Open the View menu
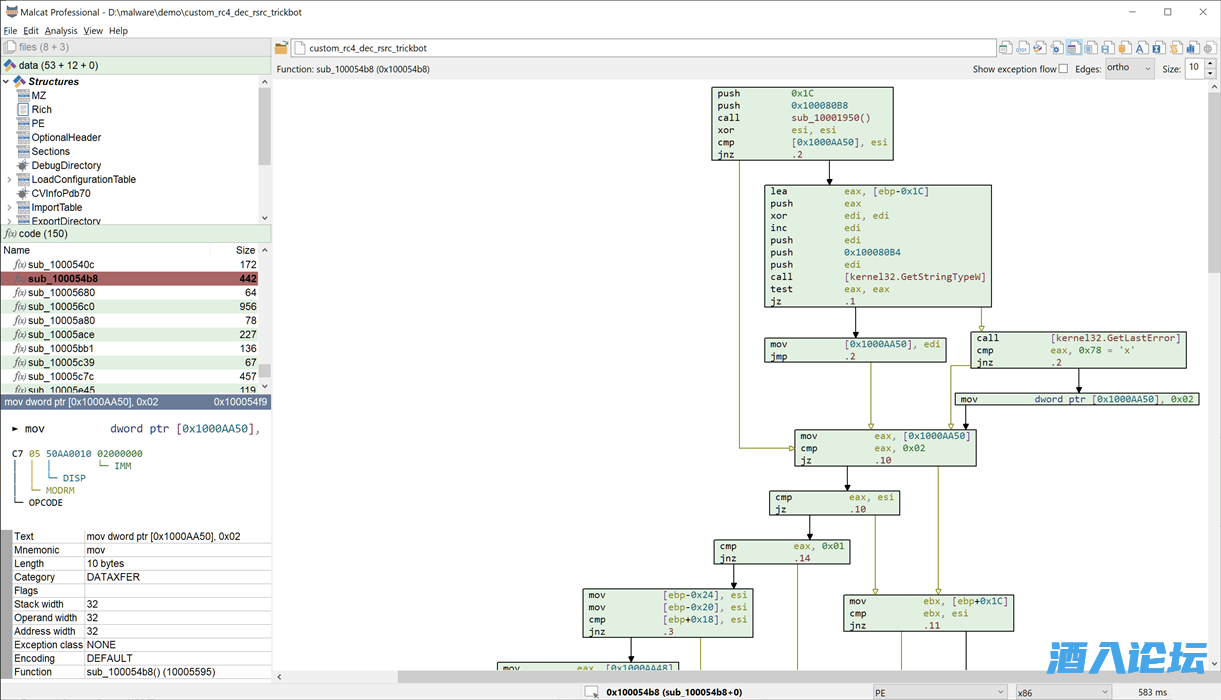 coord(93,31)
